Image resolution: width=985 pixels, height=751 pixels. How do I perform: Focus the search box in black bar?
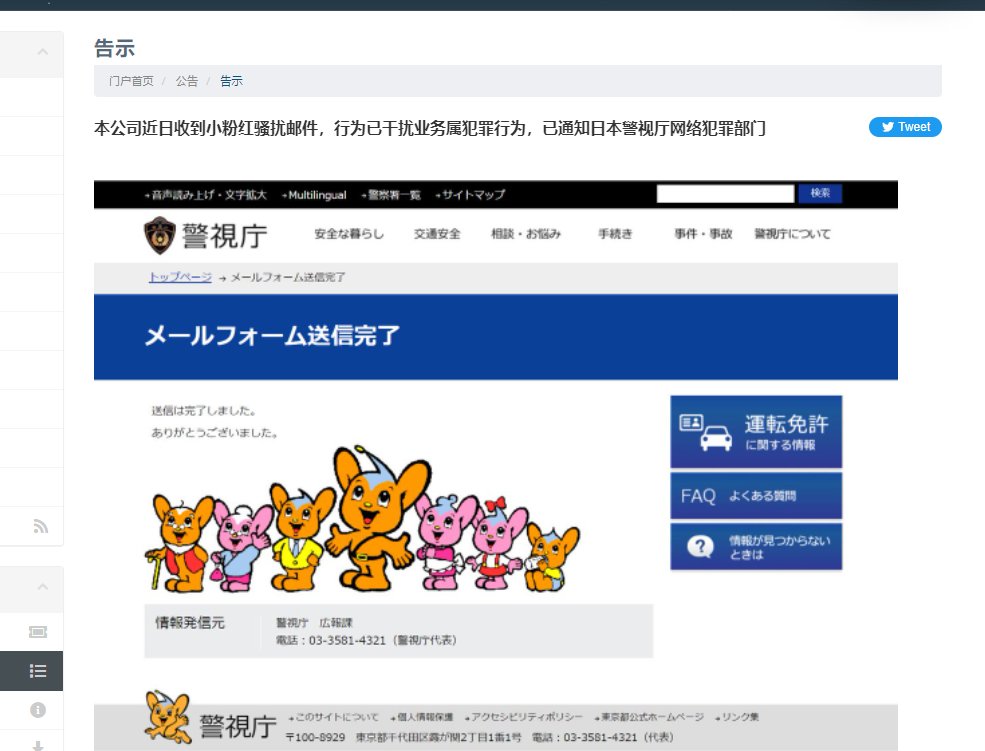(x=725, y=193)
